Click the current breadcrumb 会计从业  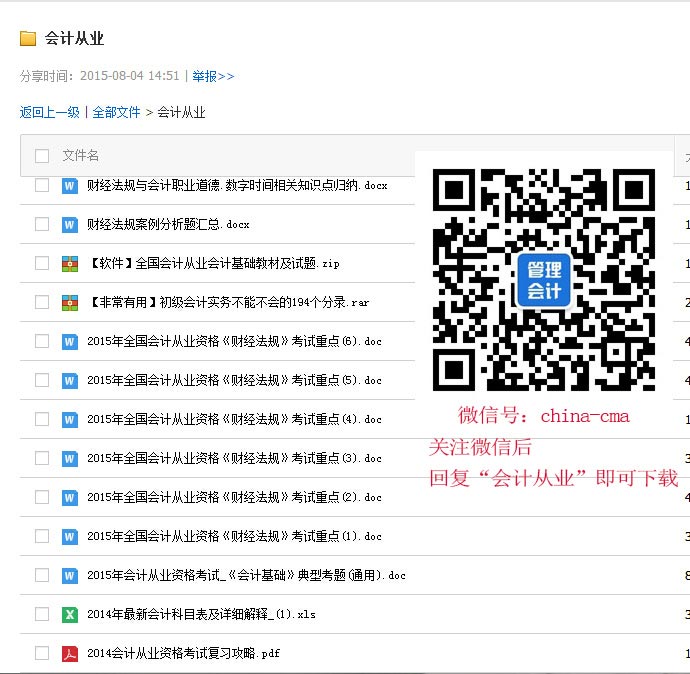pos(181,113)
